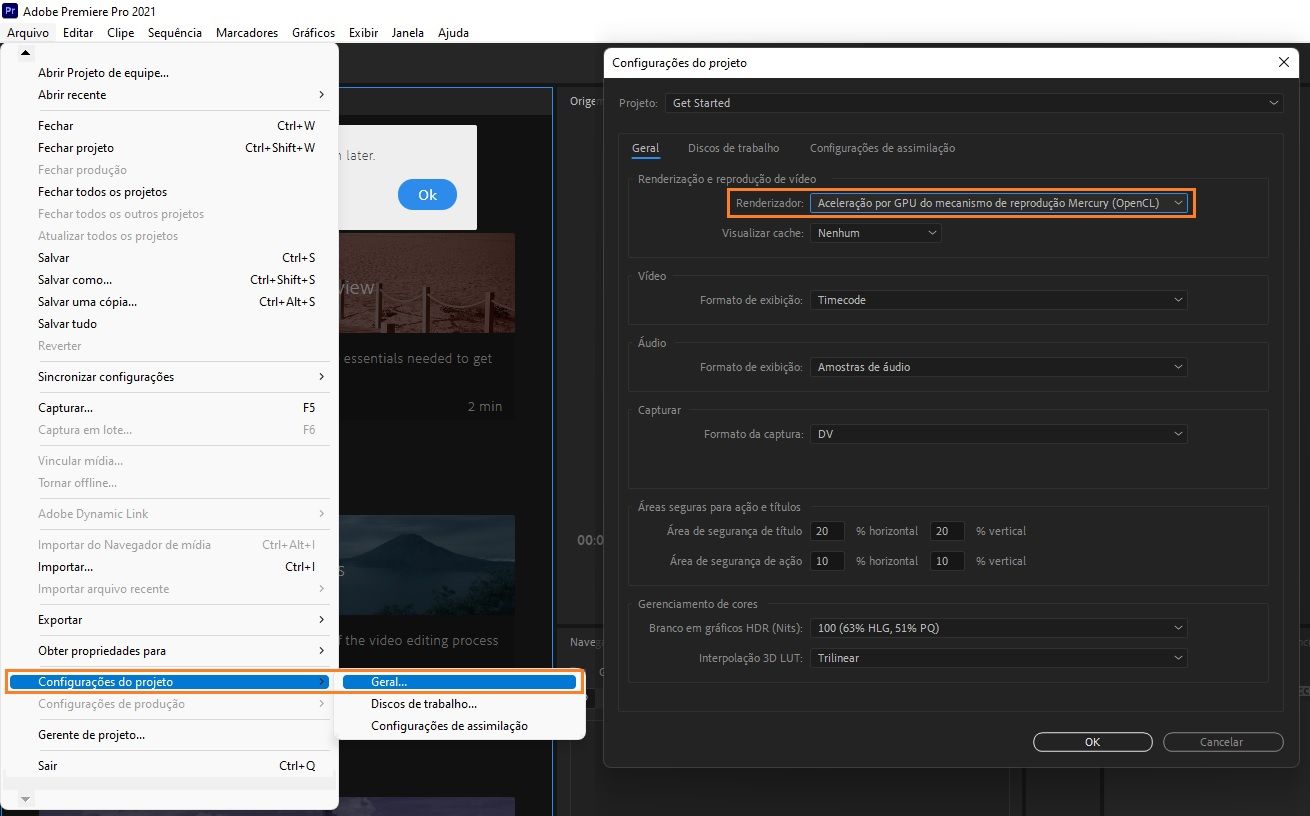Open the Clipe menu
This screenshot has height=816, width=1310.
click(x=121, y=33)
